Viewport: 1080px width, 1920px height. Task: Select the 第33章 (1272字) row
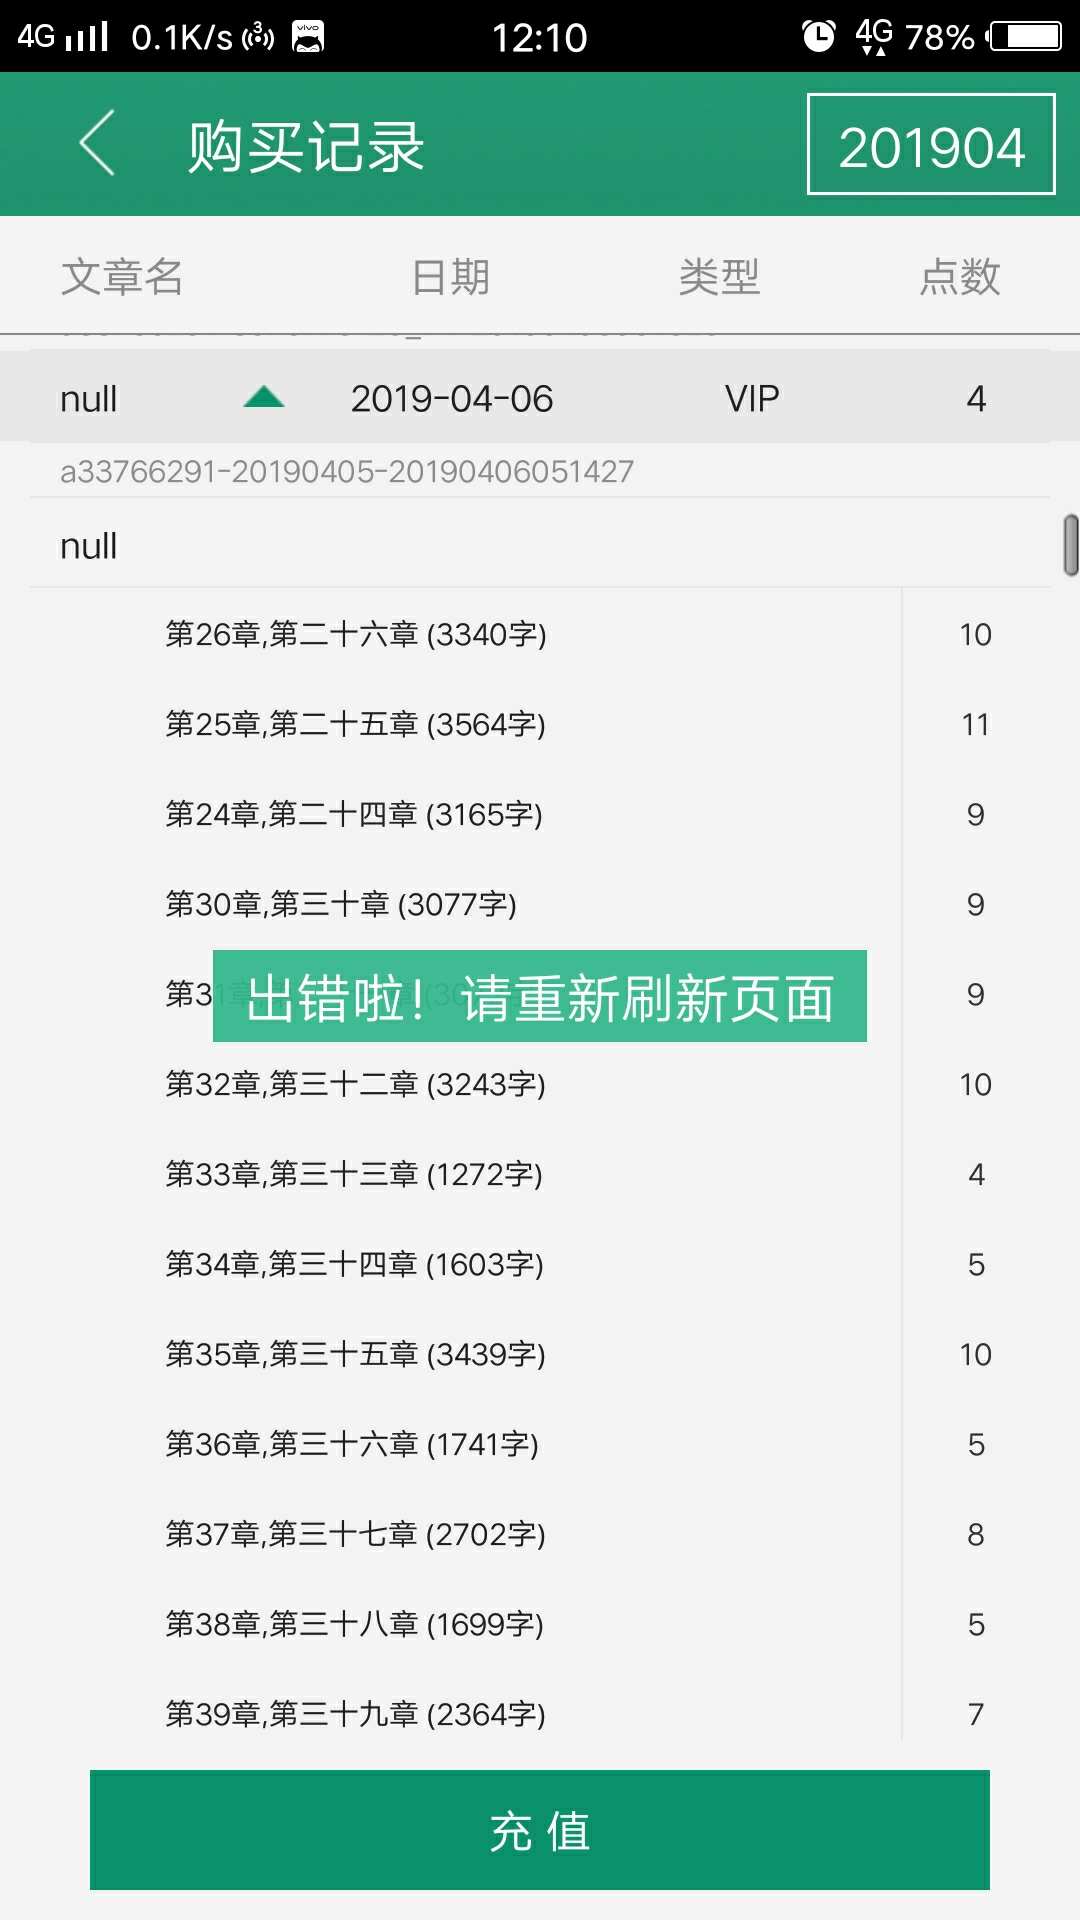click(354, 1174)
